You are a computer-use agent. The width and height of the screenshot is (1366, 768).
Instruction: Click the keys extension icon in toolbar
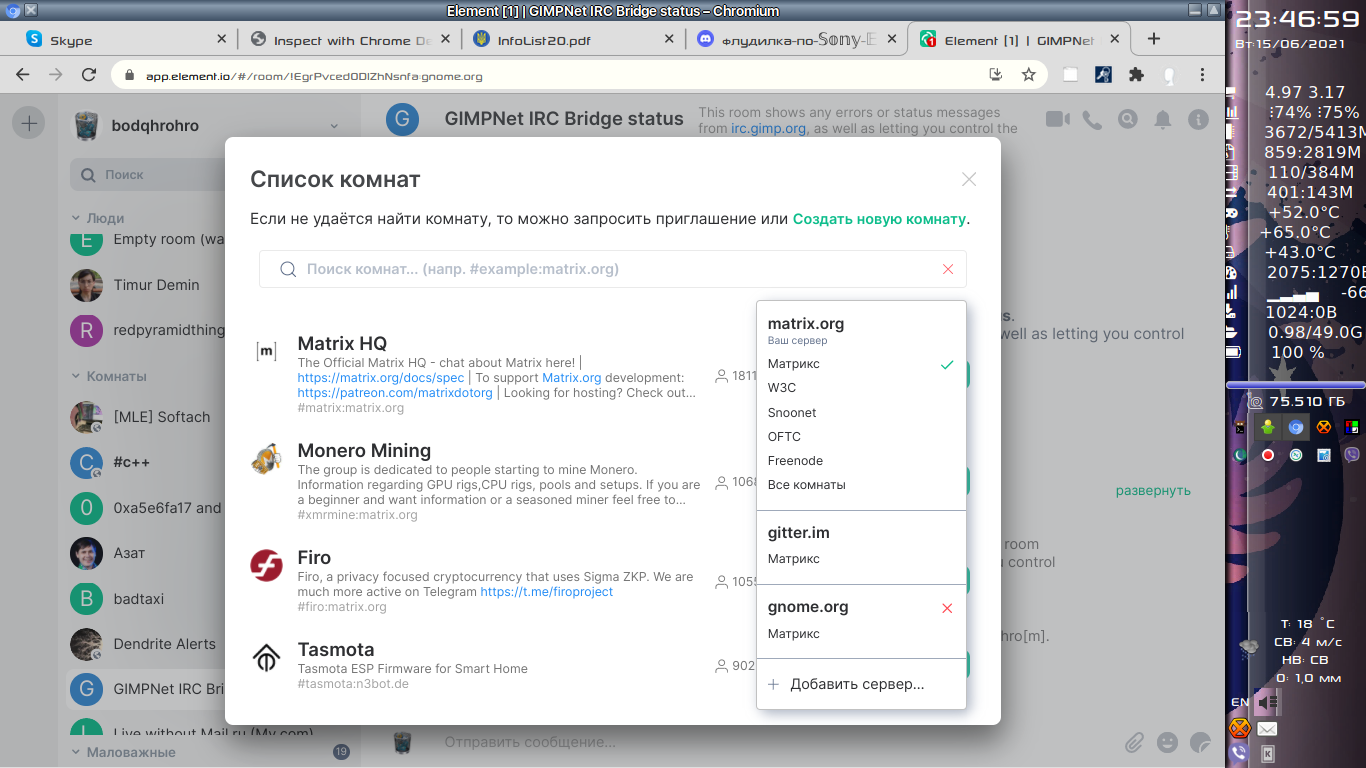coord(1103,75)
